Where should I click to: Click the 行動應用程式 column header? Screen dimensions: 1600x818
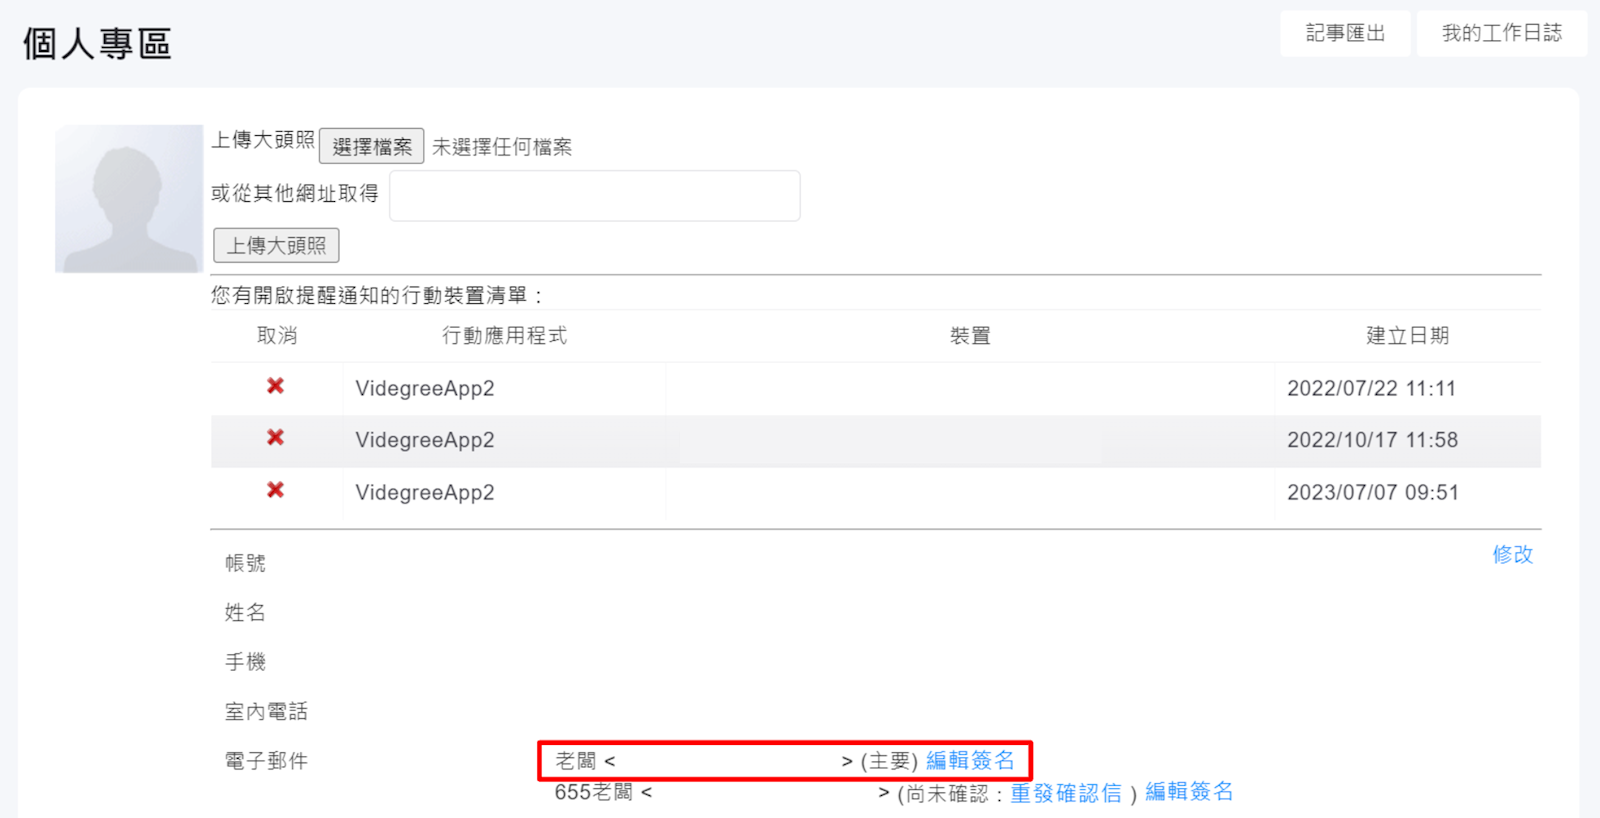[x=504, y=336]
